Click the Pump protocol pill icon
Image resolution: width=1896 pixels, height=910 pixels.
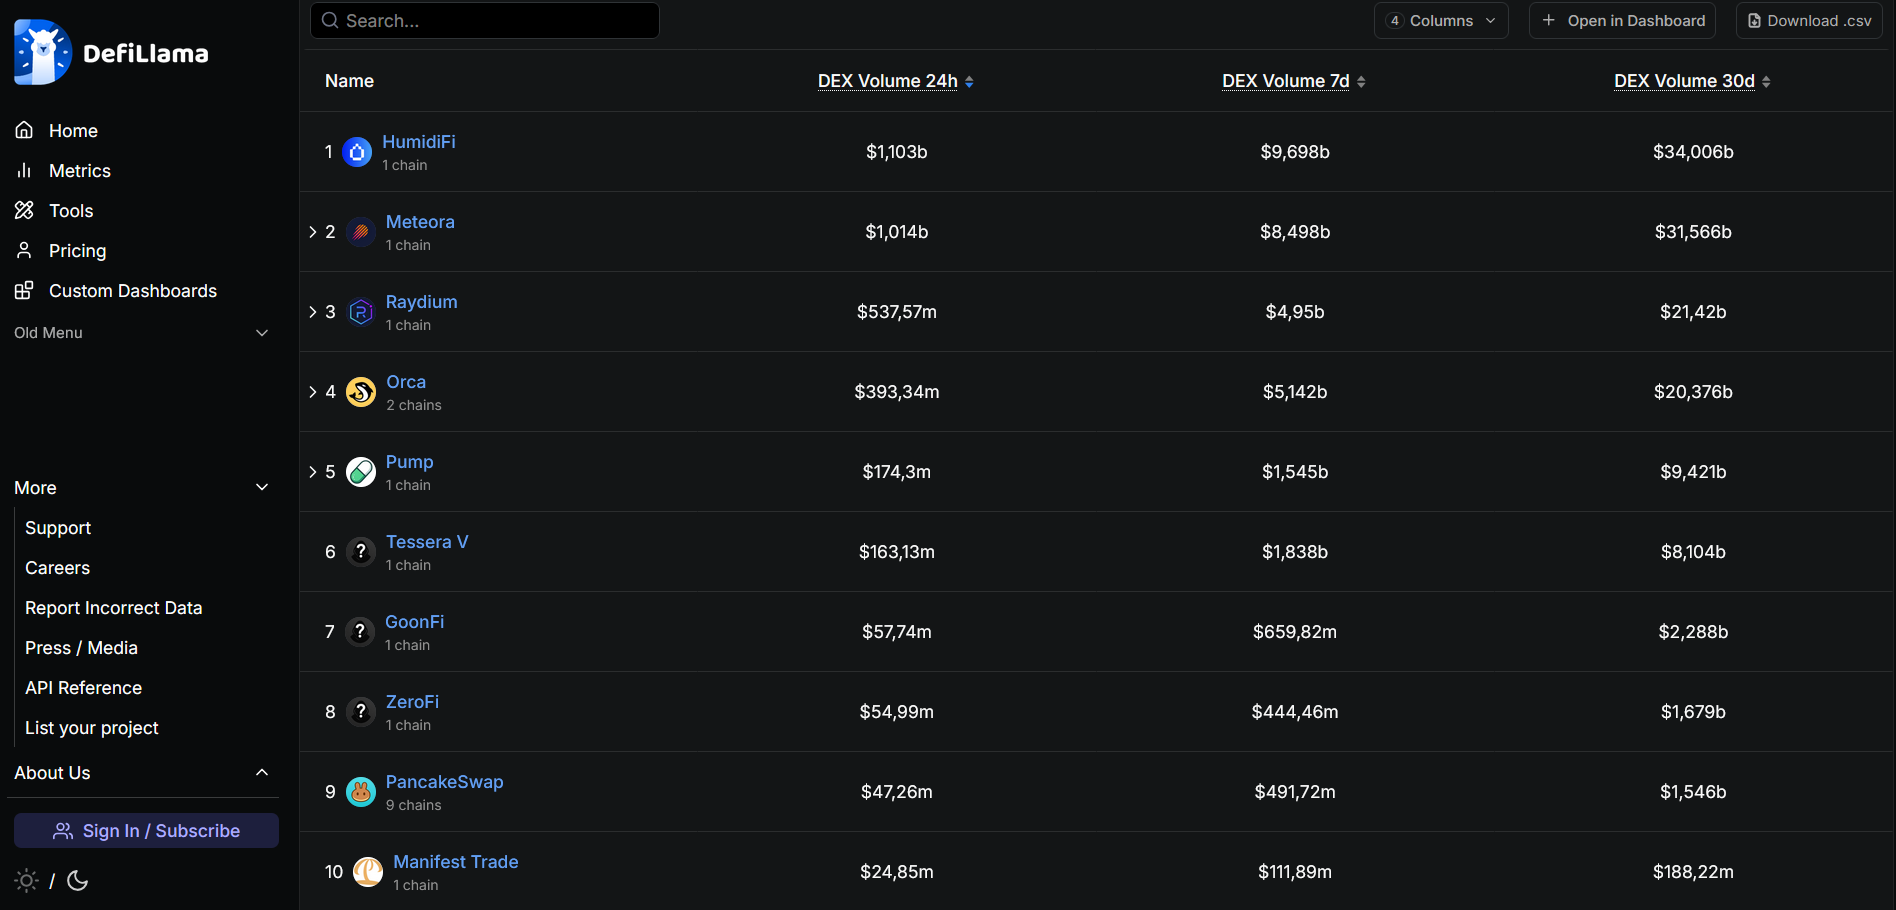360,472
